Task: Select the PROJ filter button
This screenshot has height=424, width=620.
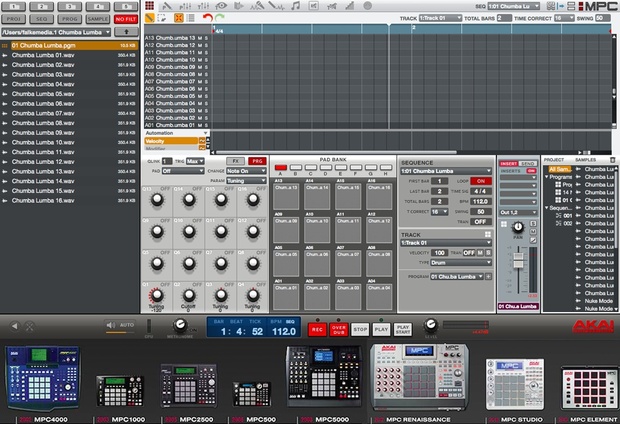Action: [13, 19]
